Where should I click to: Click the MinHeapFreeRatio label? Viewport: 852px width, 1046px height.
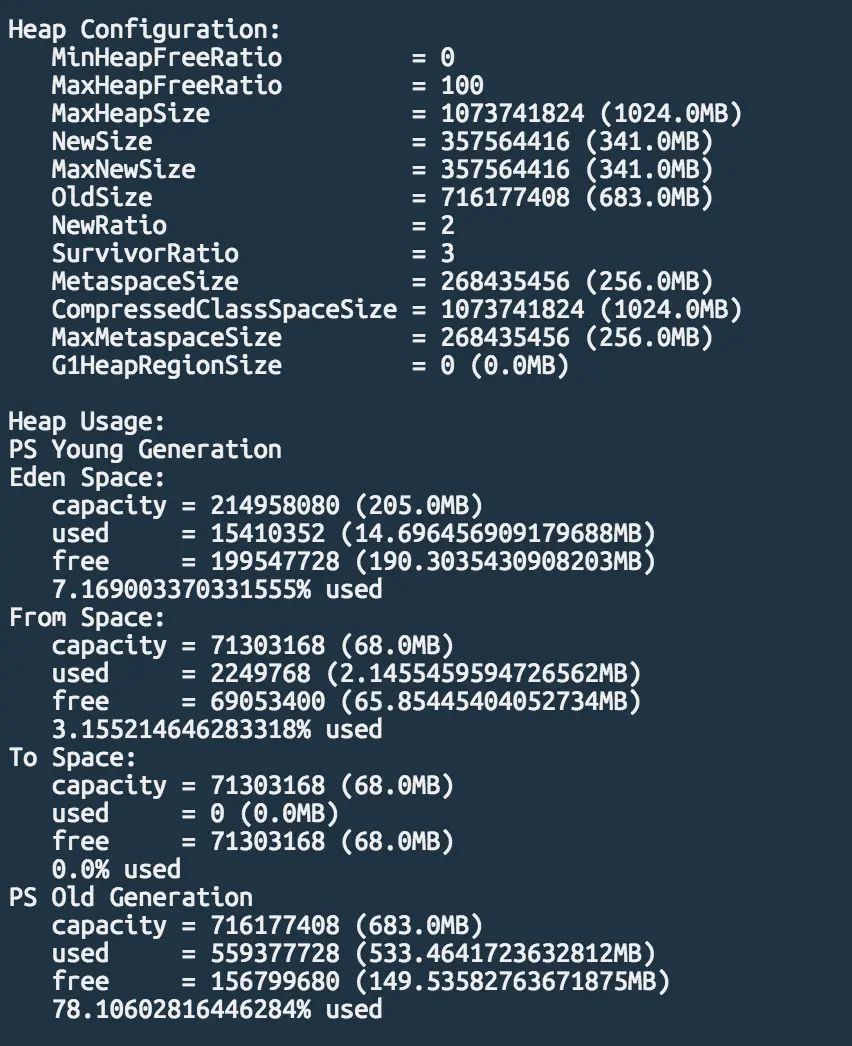tap(166, 57)
